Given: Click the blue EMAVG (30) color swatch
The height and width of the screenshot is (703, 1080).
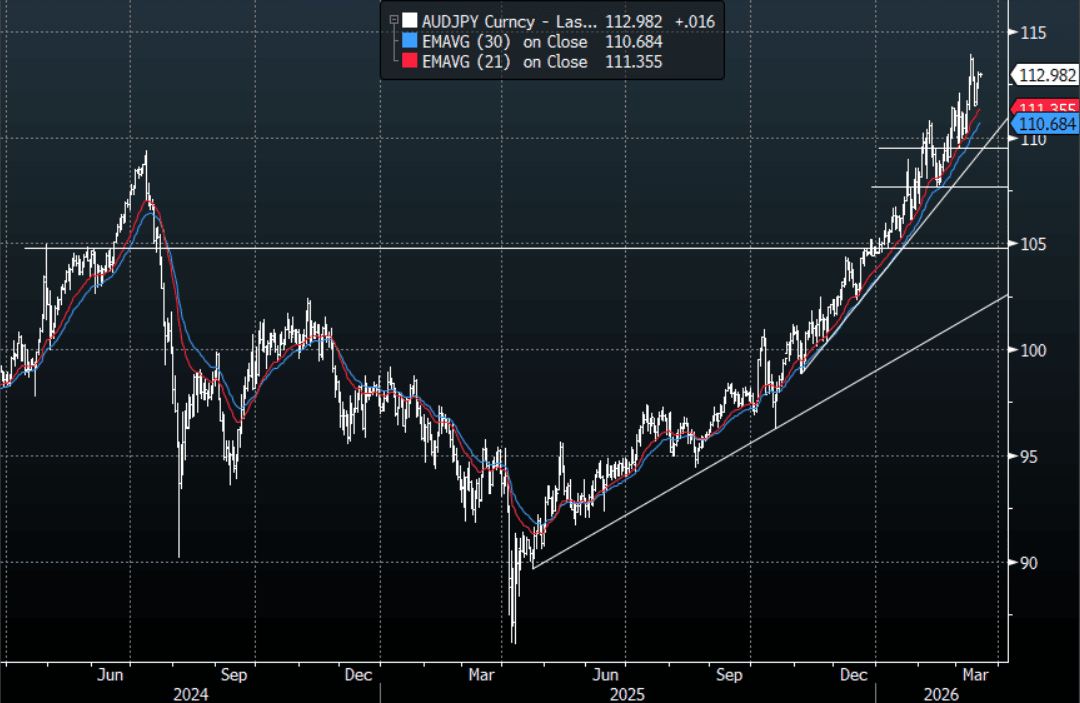Looking at the screenshot, I should coord(410,41).
